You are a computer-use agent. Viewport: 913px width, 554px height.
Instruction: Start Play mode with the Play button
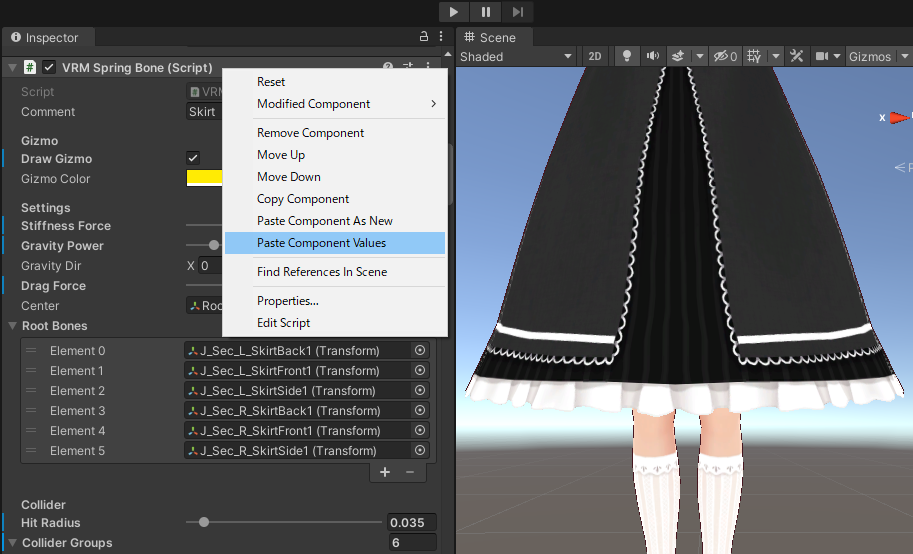[454, 12]
